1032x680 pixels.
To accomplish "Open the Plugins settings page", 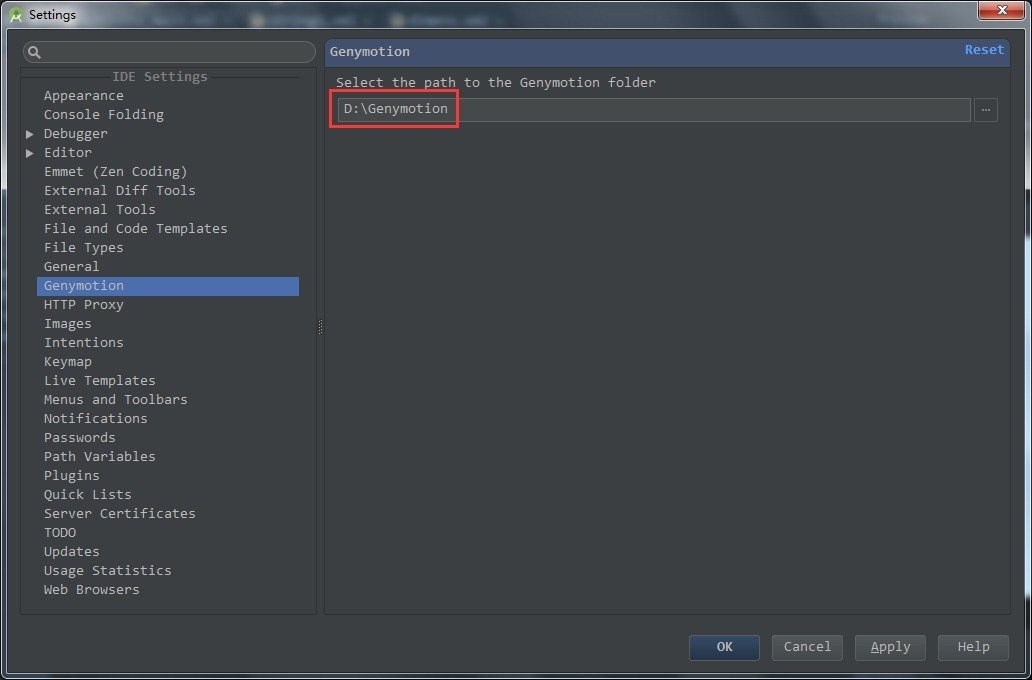I will coord(72,476).
